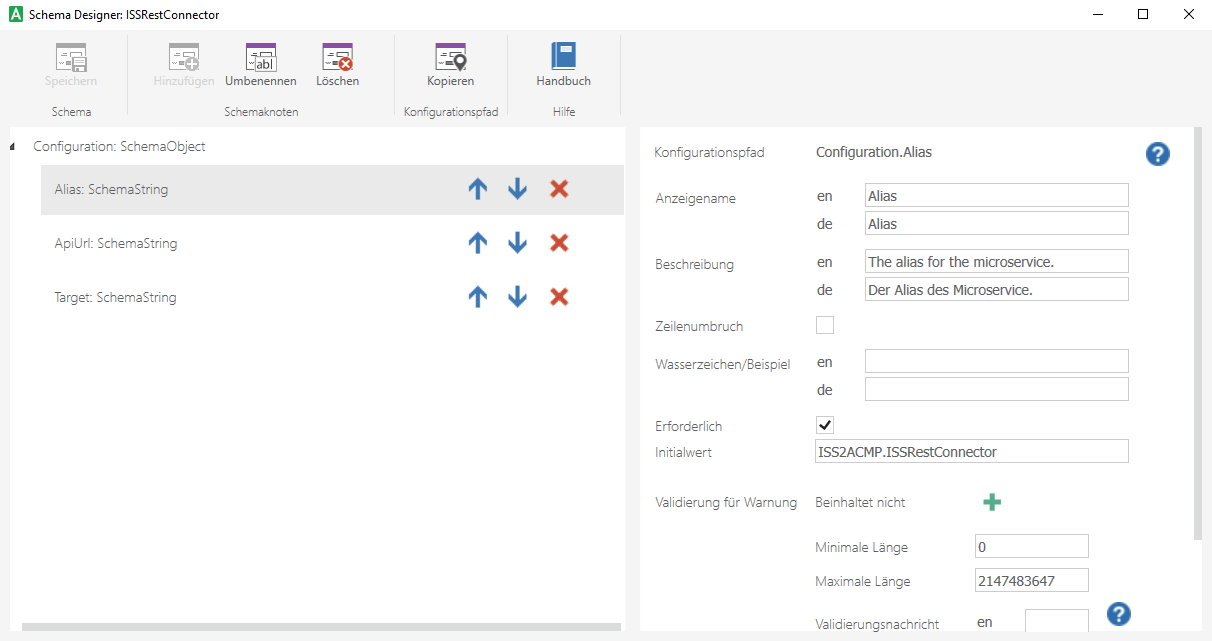Edit the Maximale Länge value field

[1031, 580]
